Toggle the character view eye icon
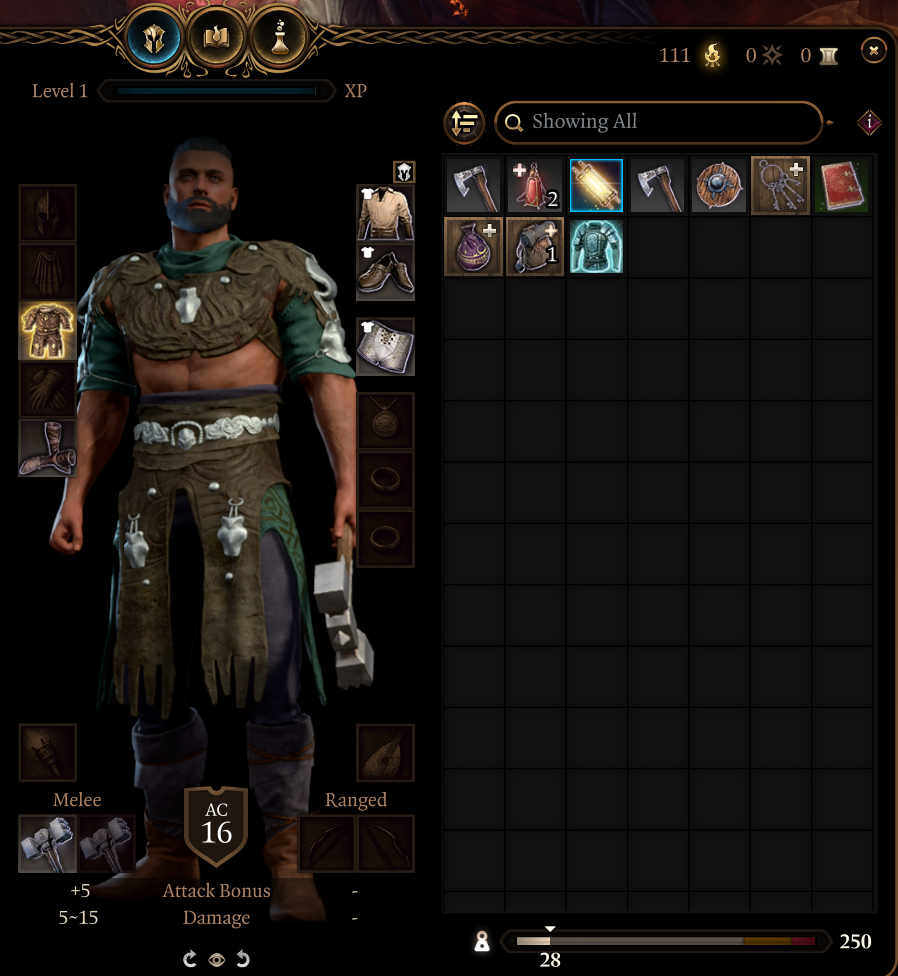The height and width of the screenshot is (976, 898). tap(216, 960)
